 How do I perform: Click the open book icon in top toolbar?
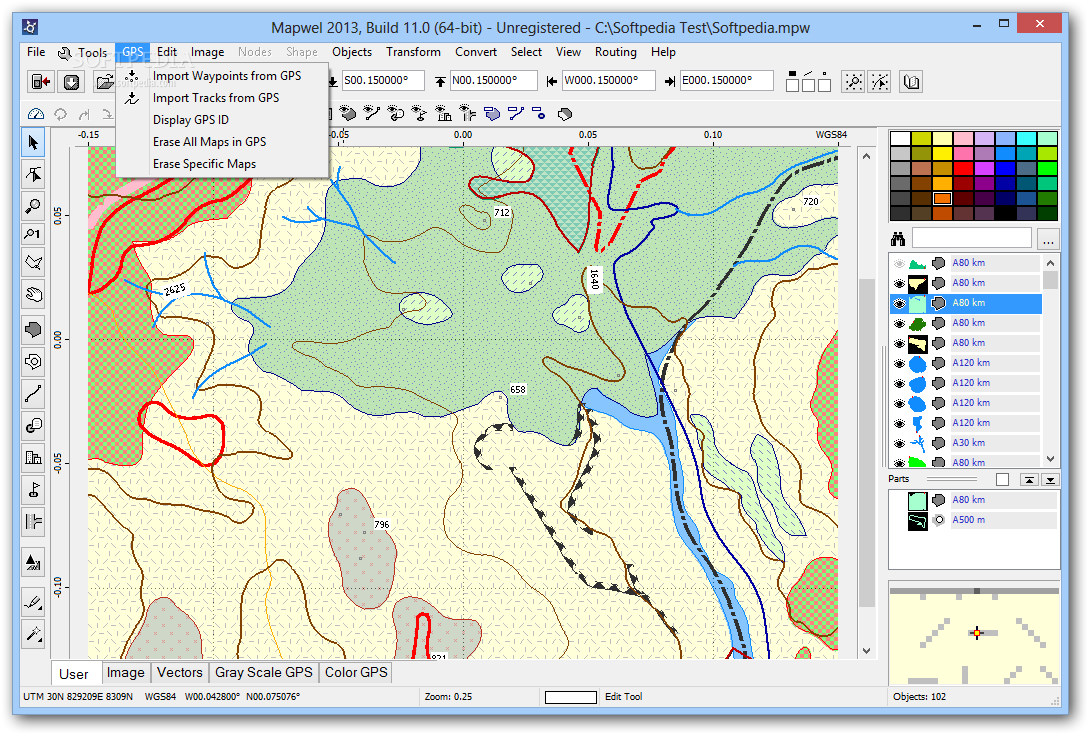[911, 82]
